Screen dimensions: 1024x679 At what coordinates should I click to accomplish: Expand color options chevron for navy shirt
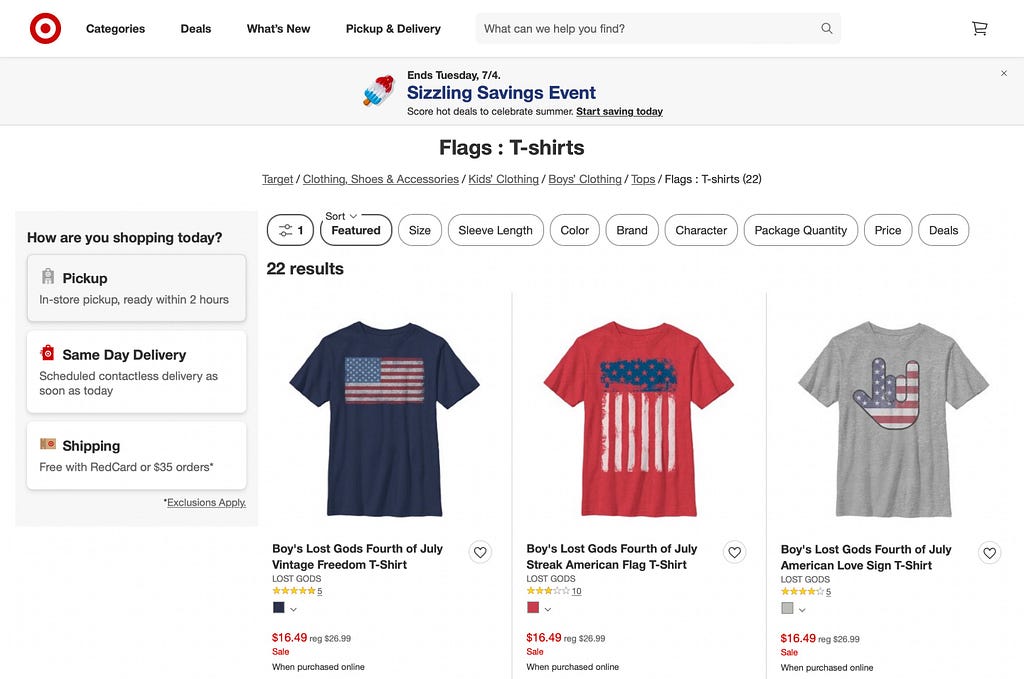point(293,609)
